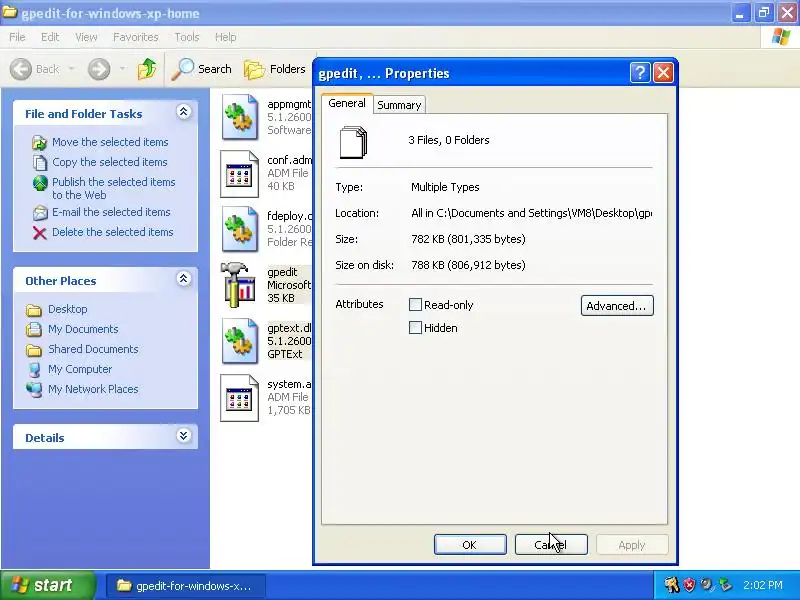Open My Computer from Other Places
Screen dimensions: 800x600
coord(80,369)
